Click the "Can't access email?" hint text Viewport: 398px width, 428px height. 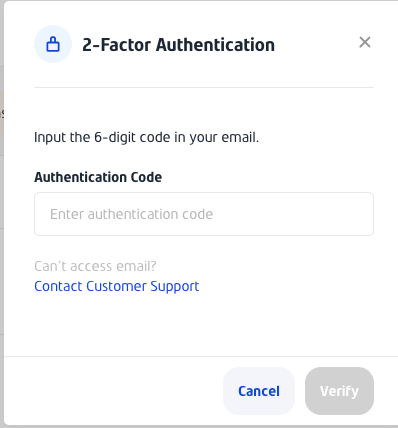click(95, 266)
